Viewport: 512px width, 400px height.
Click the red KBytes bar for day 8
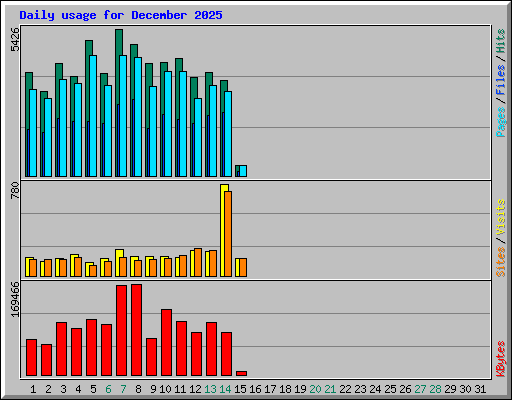click(x=136, y=330)
